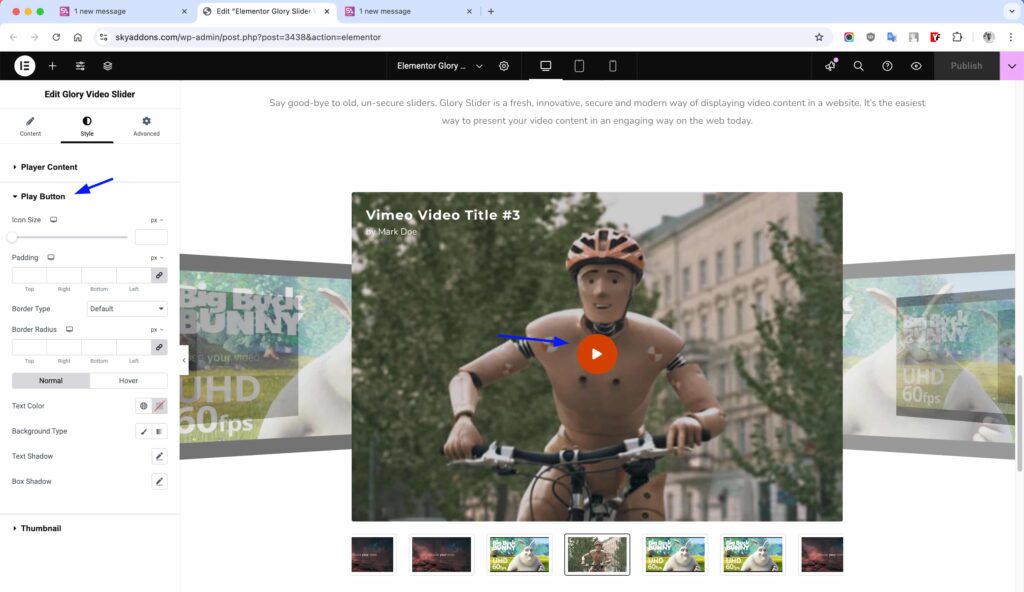This screenshot has width=1024, height=592.
Task: Go to the browser home page
Action: coord(78,37)
